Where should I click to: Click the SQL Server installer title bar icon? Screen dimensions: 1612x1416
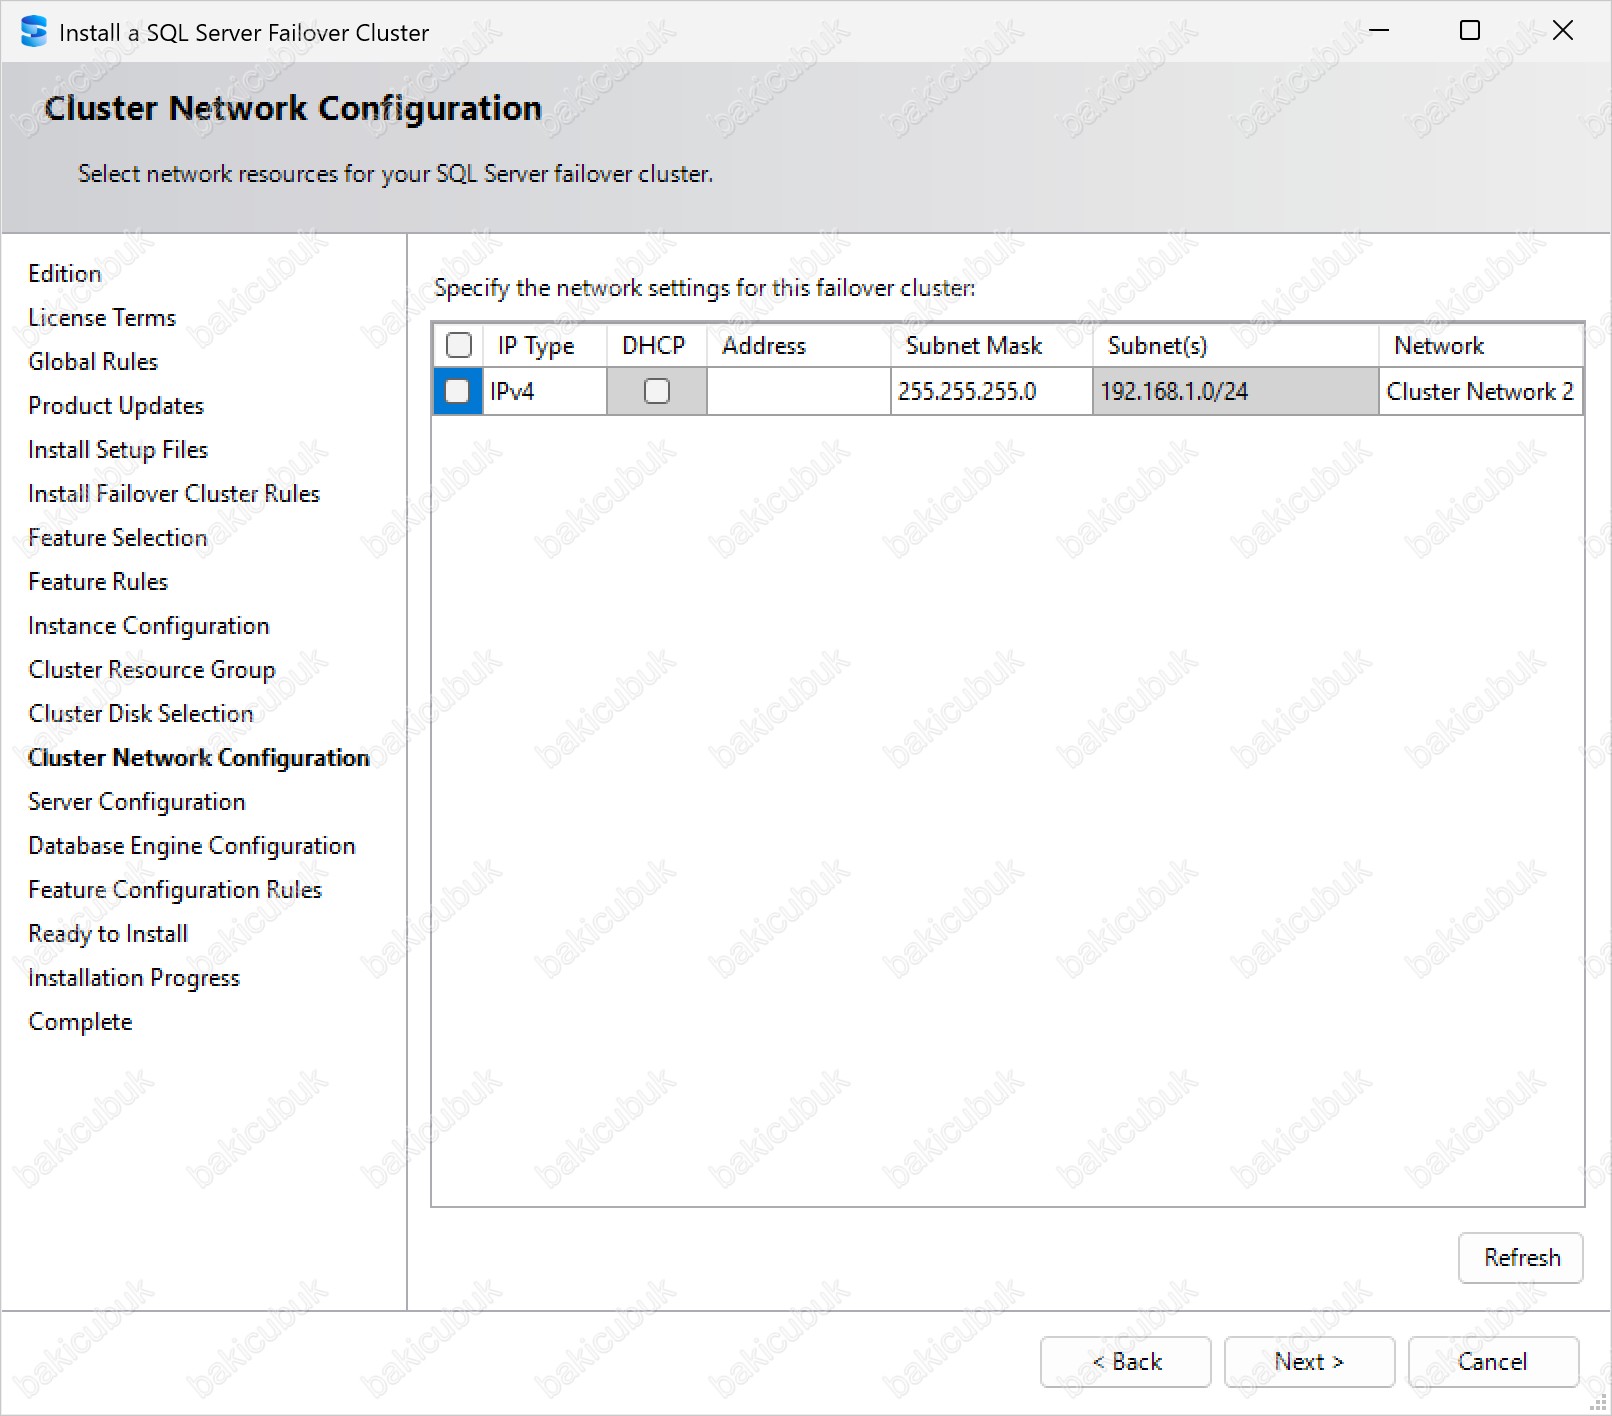tap(33, 32)
